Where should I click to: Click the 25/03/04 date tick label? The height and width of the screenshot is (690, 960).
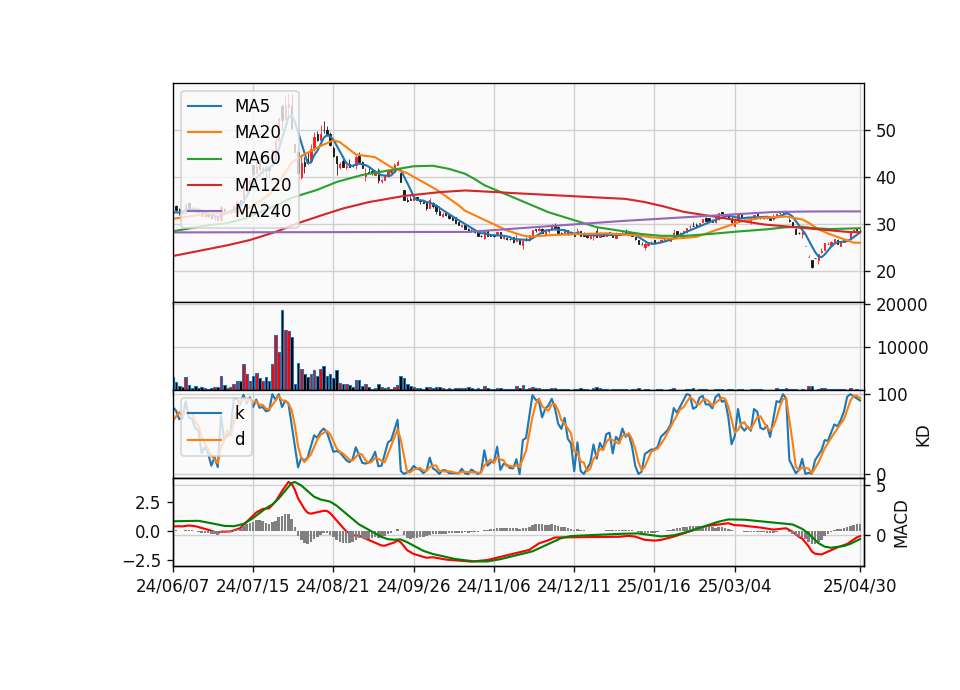click(x=735, y=586)
